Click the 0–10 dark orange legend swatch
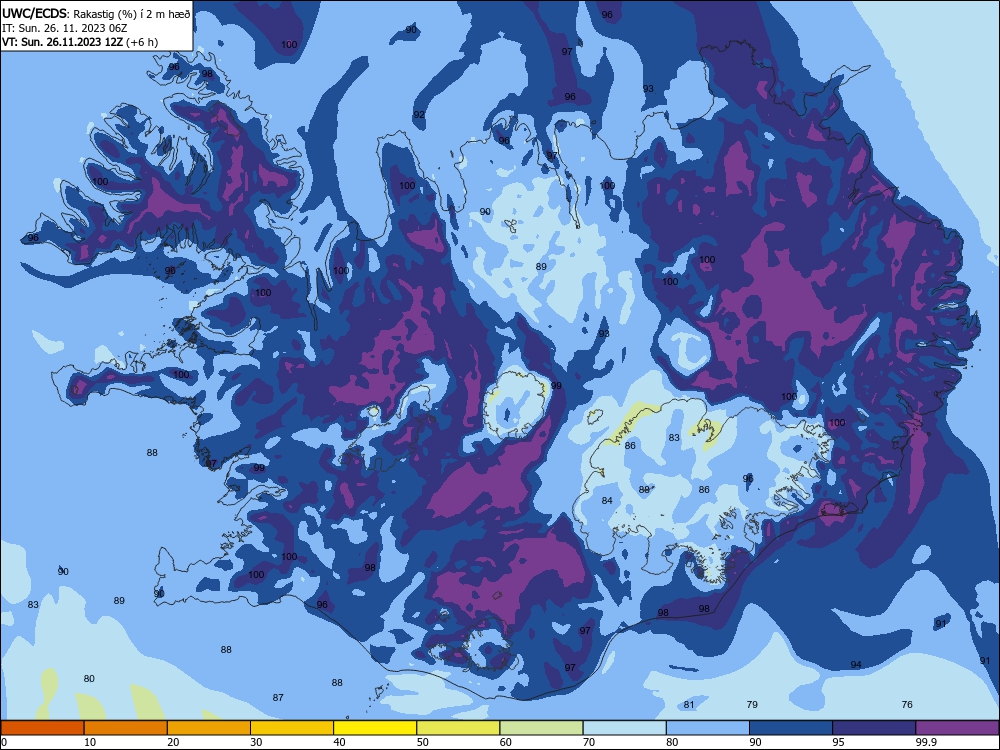 [42, 728]
